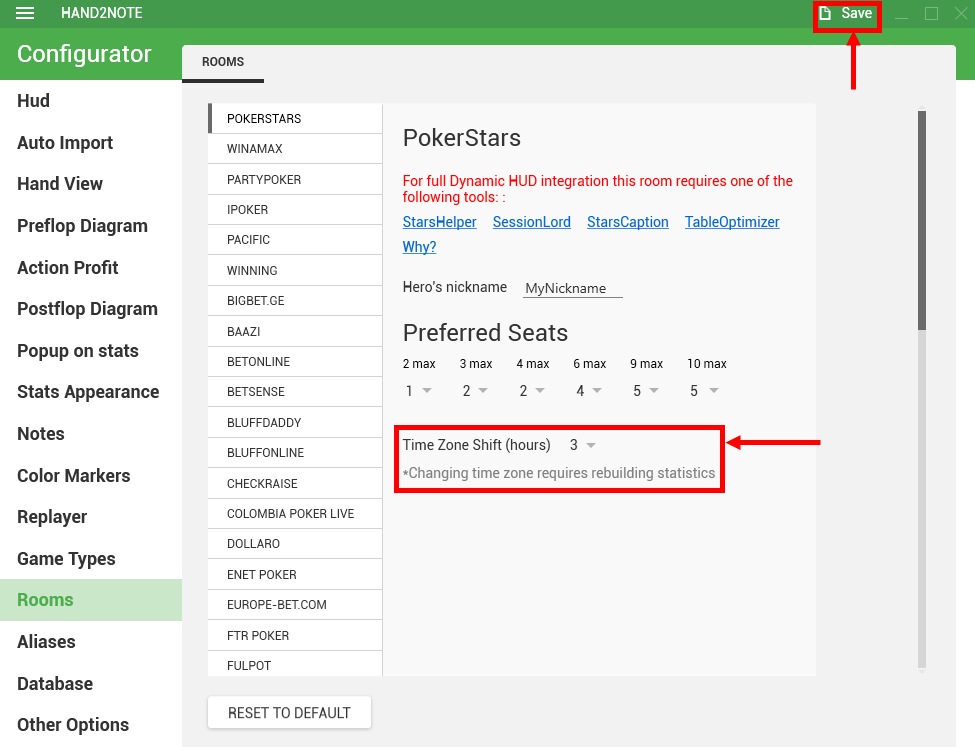This screenshot has height=747, width=975.
Task: Select COLOMBIA POKER LIVE room
Action: point(295,514)
